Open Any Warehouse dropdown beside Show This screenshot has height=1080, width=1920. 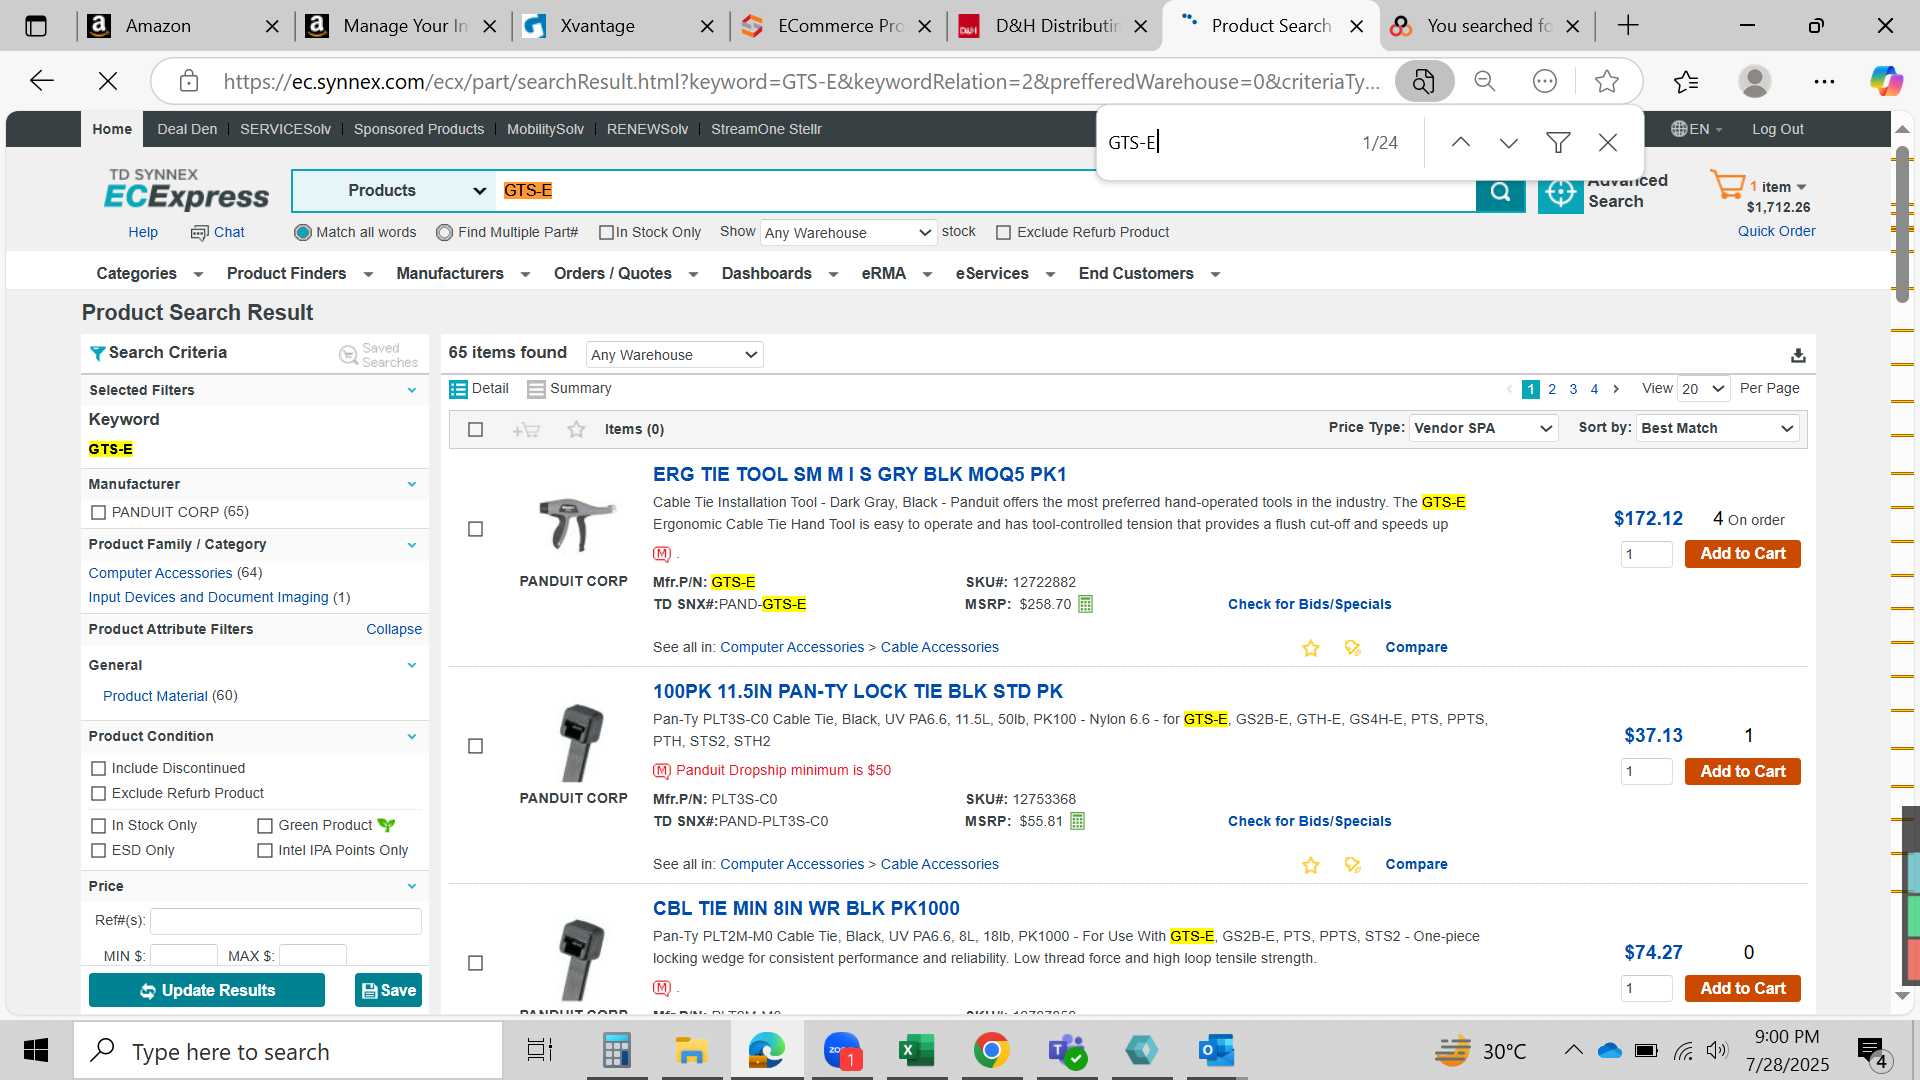848,233
